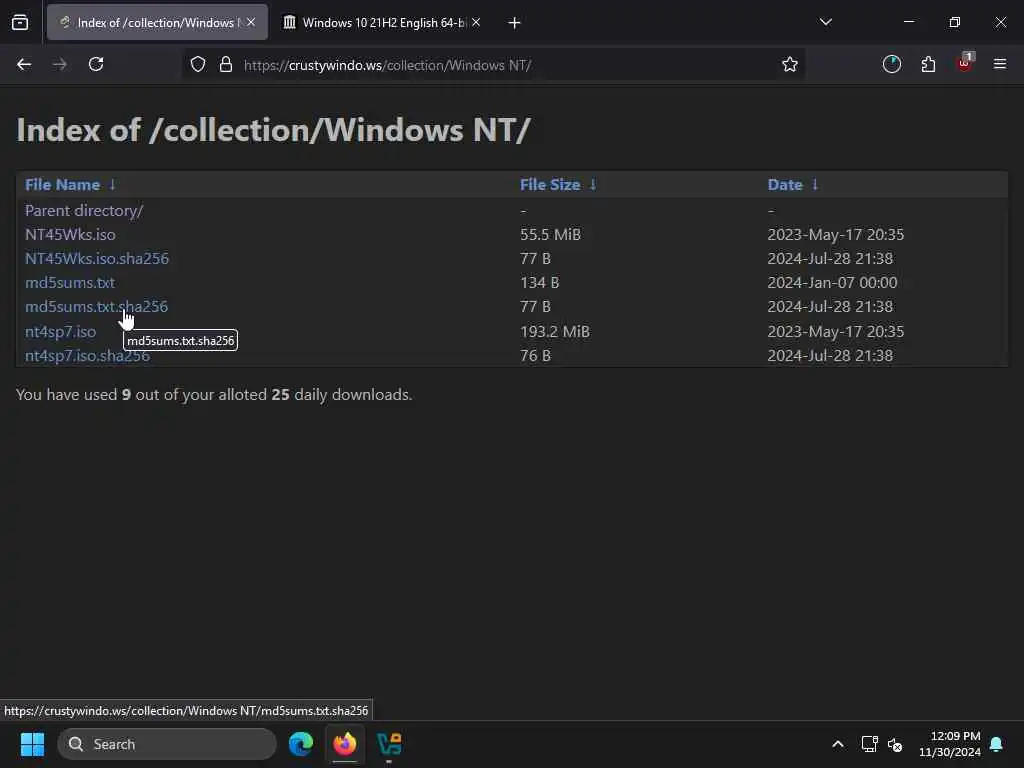Open md5sums.txt.sha256 link
The image size is (1024, 768).
click(x=96, y=306)
